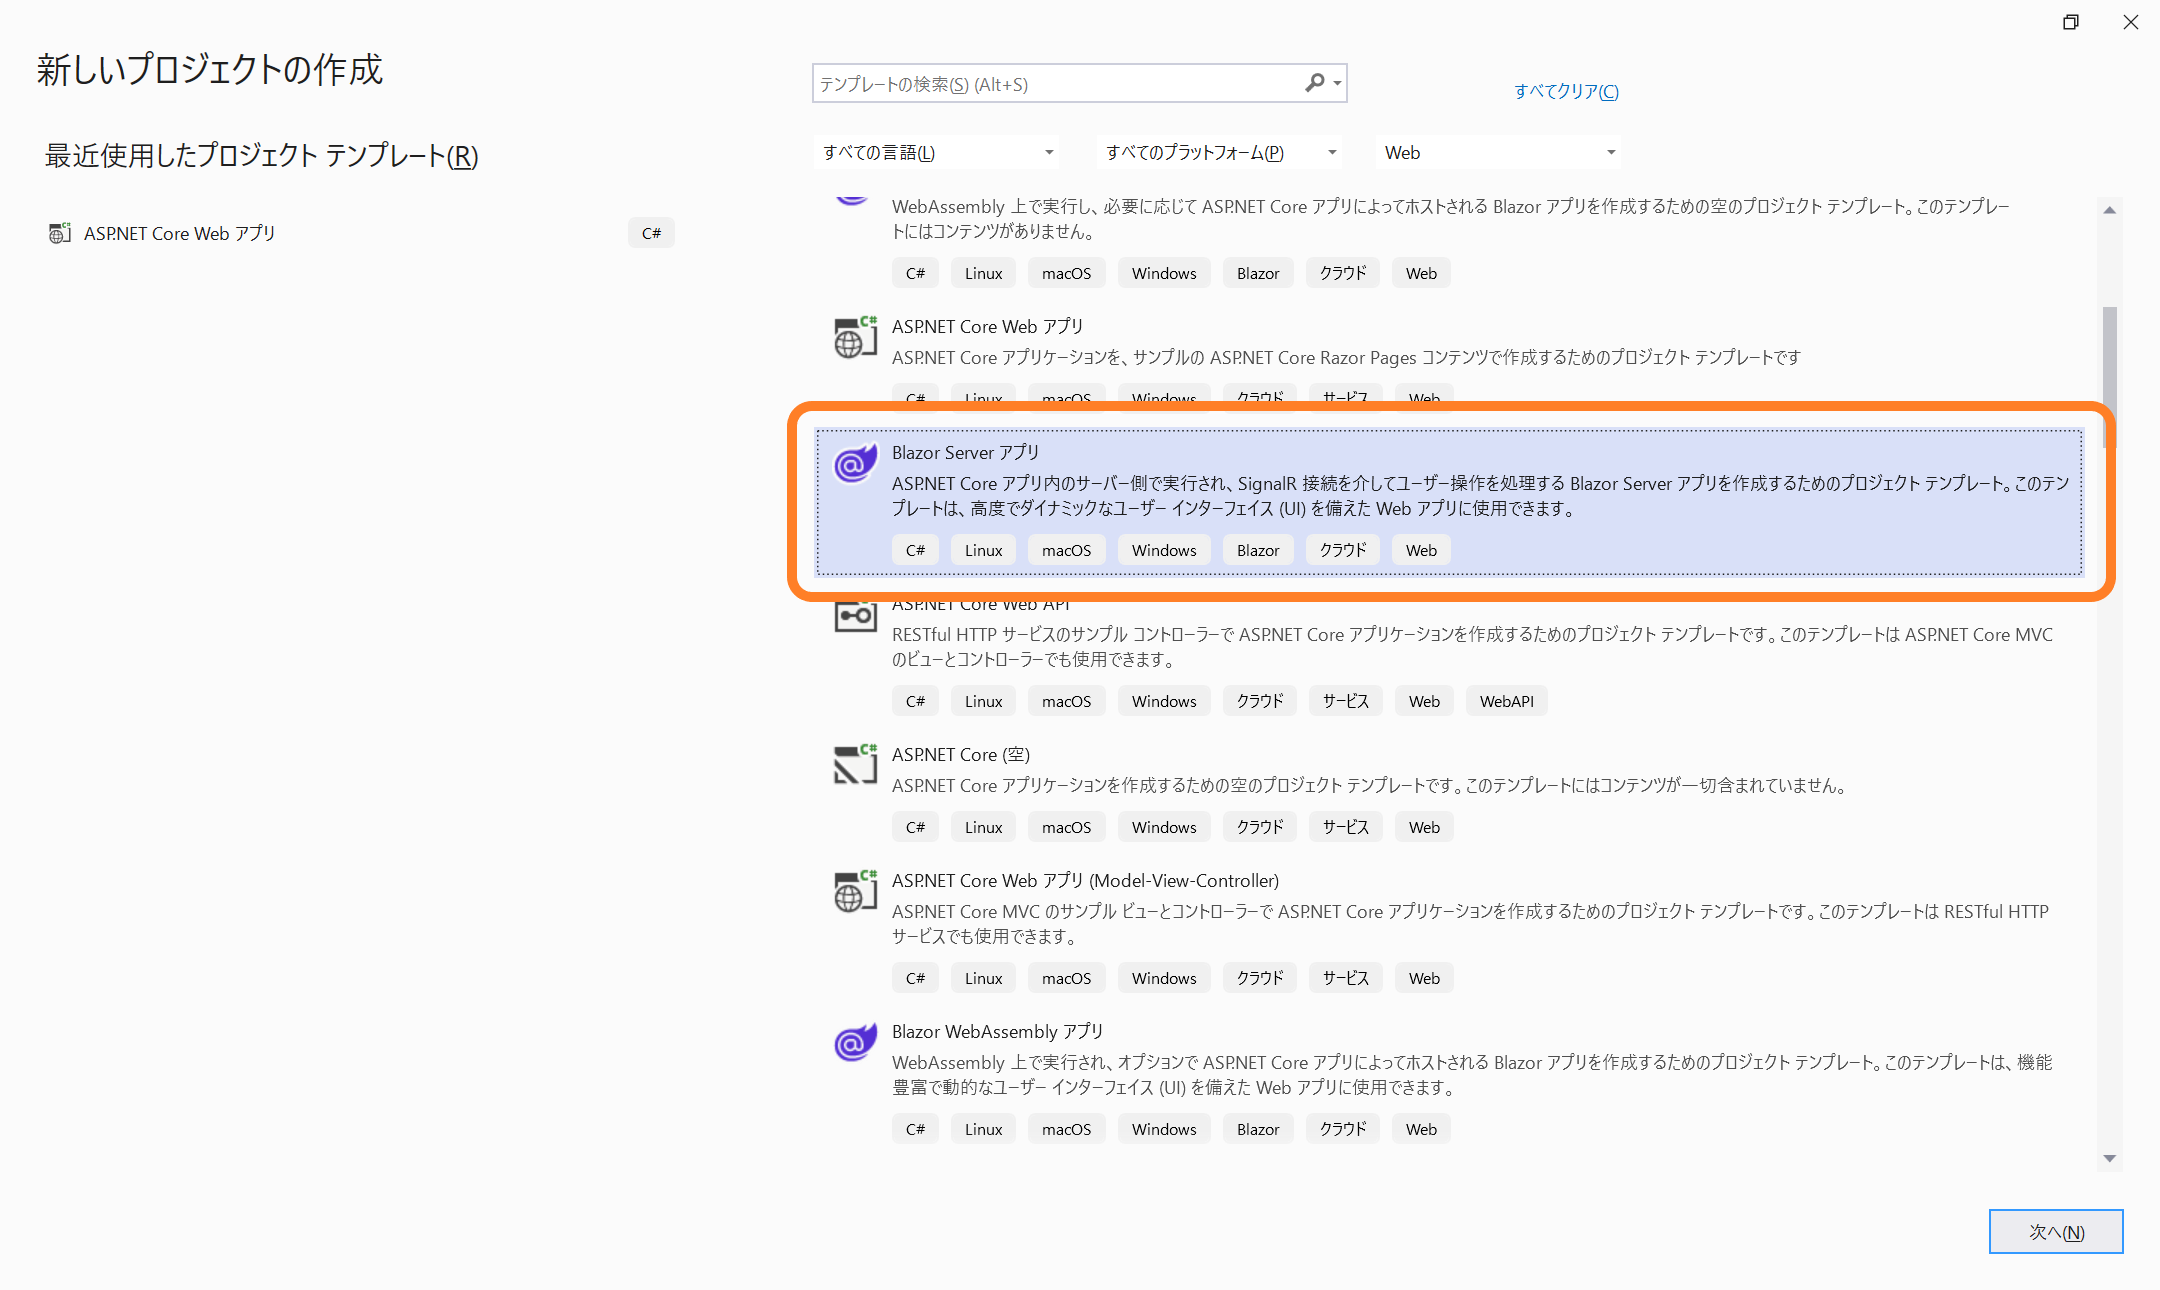Select Blazor WebAssembly アプリ template
This screenshot has height=1290, width=2160.
[997, 1032]
